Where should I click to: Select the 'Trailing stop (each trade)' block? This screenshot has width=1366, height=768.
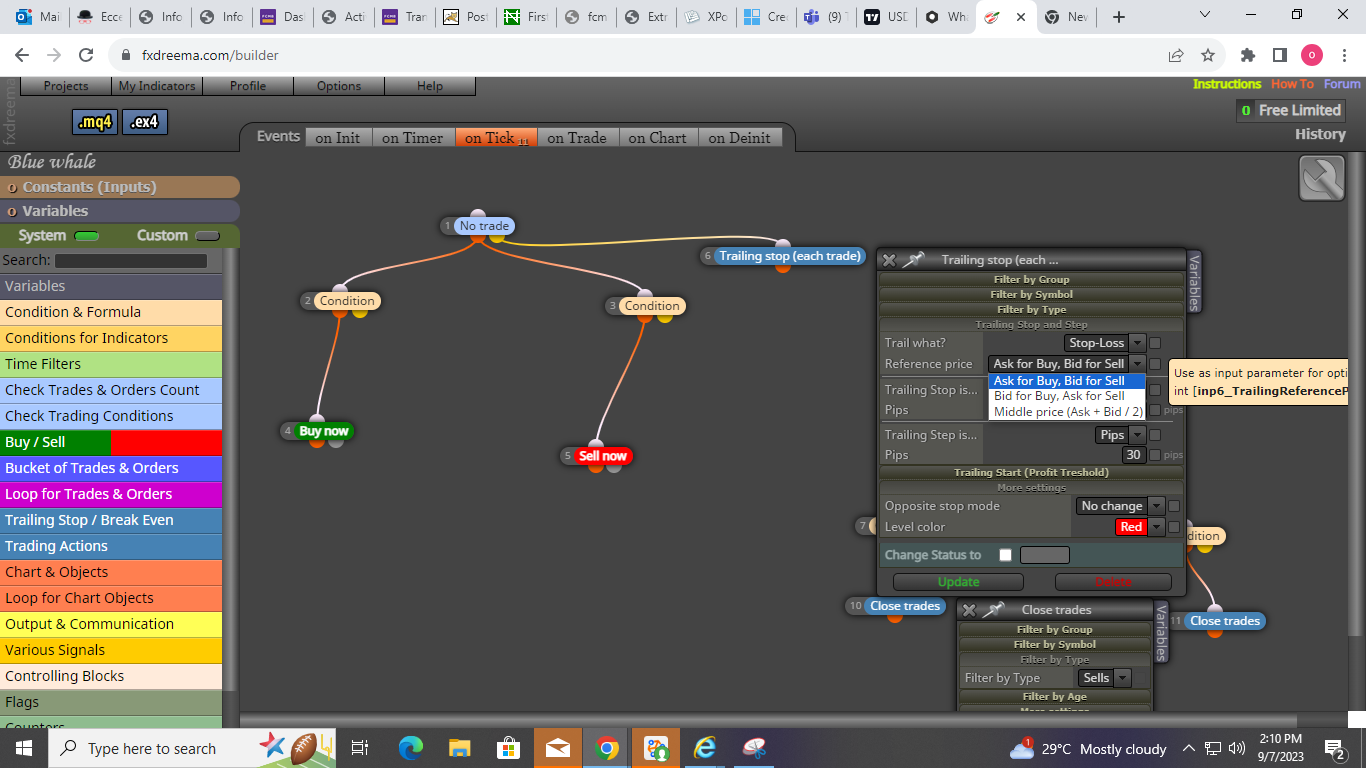(789, 256)
